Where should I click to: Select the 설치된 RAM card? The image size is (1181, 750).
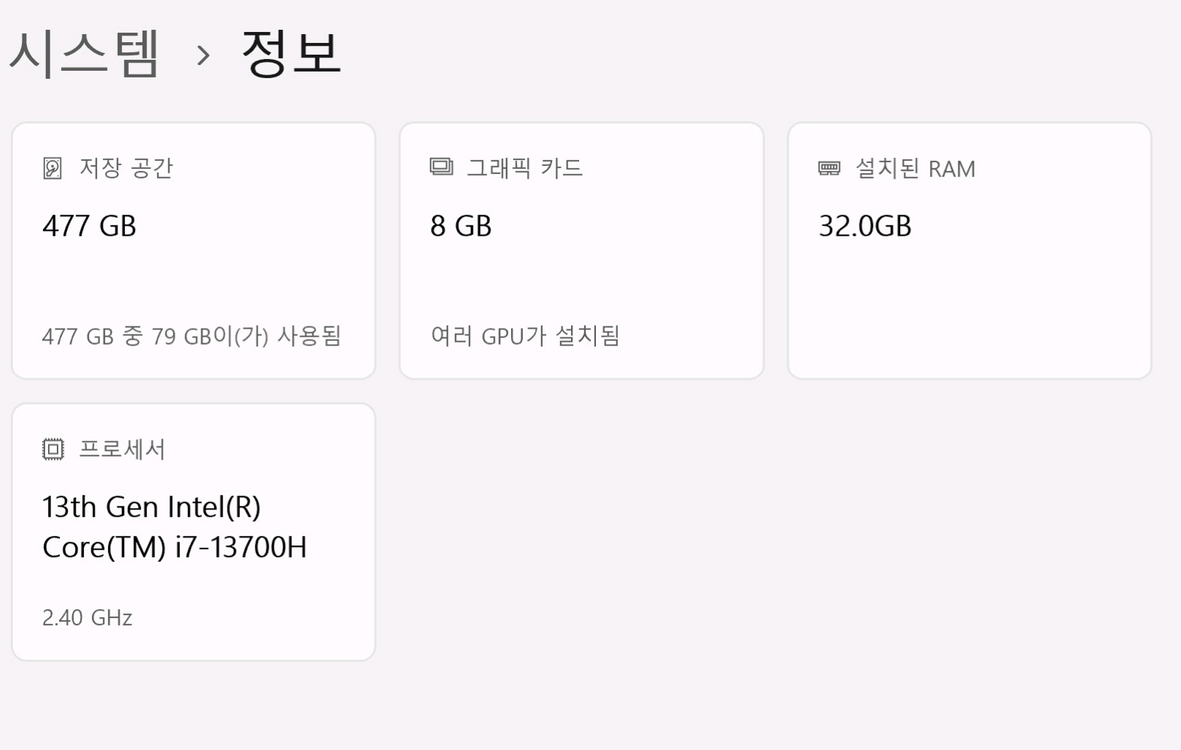pyautogui.click(x=969, y=250)
